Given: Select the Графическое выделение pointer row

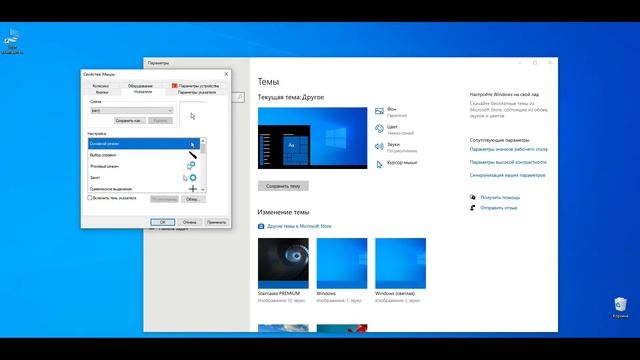Looking at the screenshot, I should click(144, 189).
